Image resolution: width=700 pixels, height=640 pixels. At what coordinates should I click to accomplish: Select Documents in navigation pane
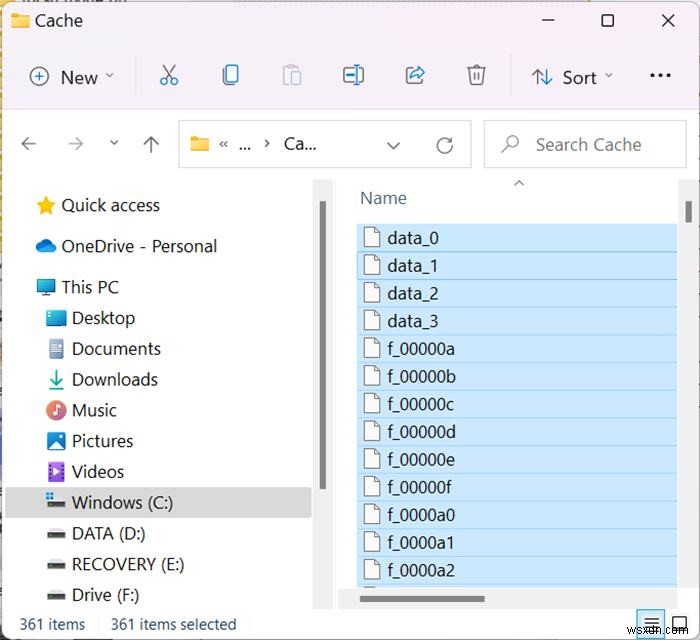click(x=116, y=349)
